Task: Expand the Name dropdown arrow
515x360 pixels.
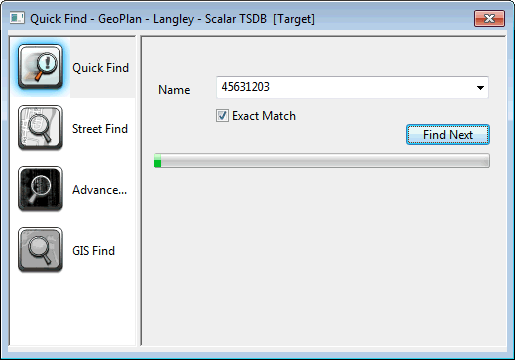Action: (480, 88)
